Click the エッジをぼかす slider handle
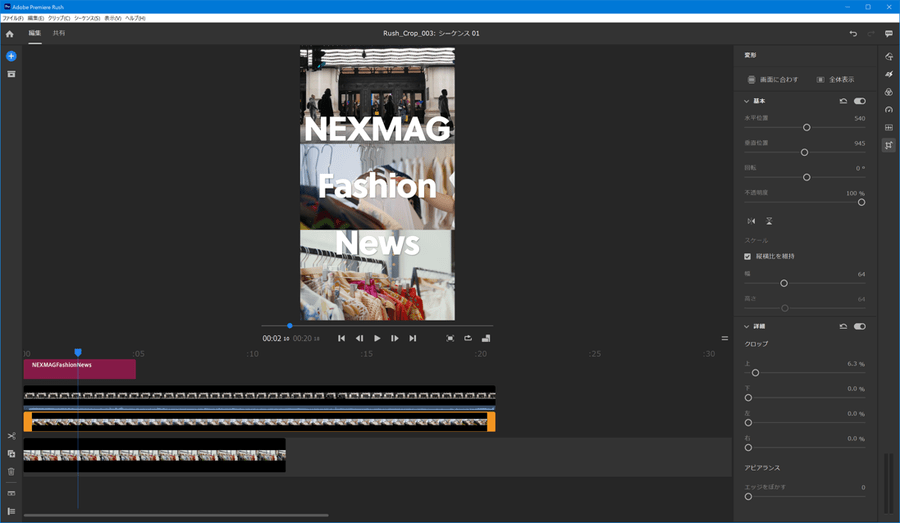 748,497
